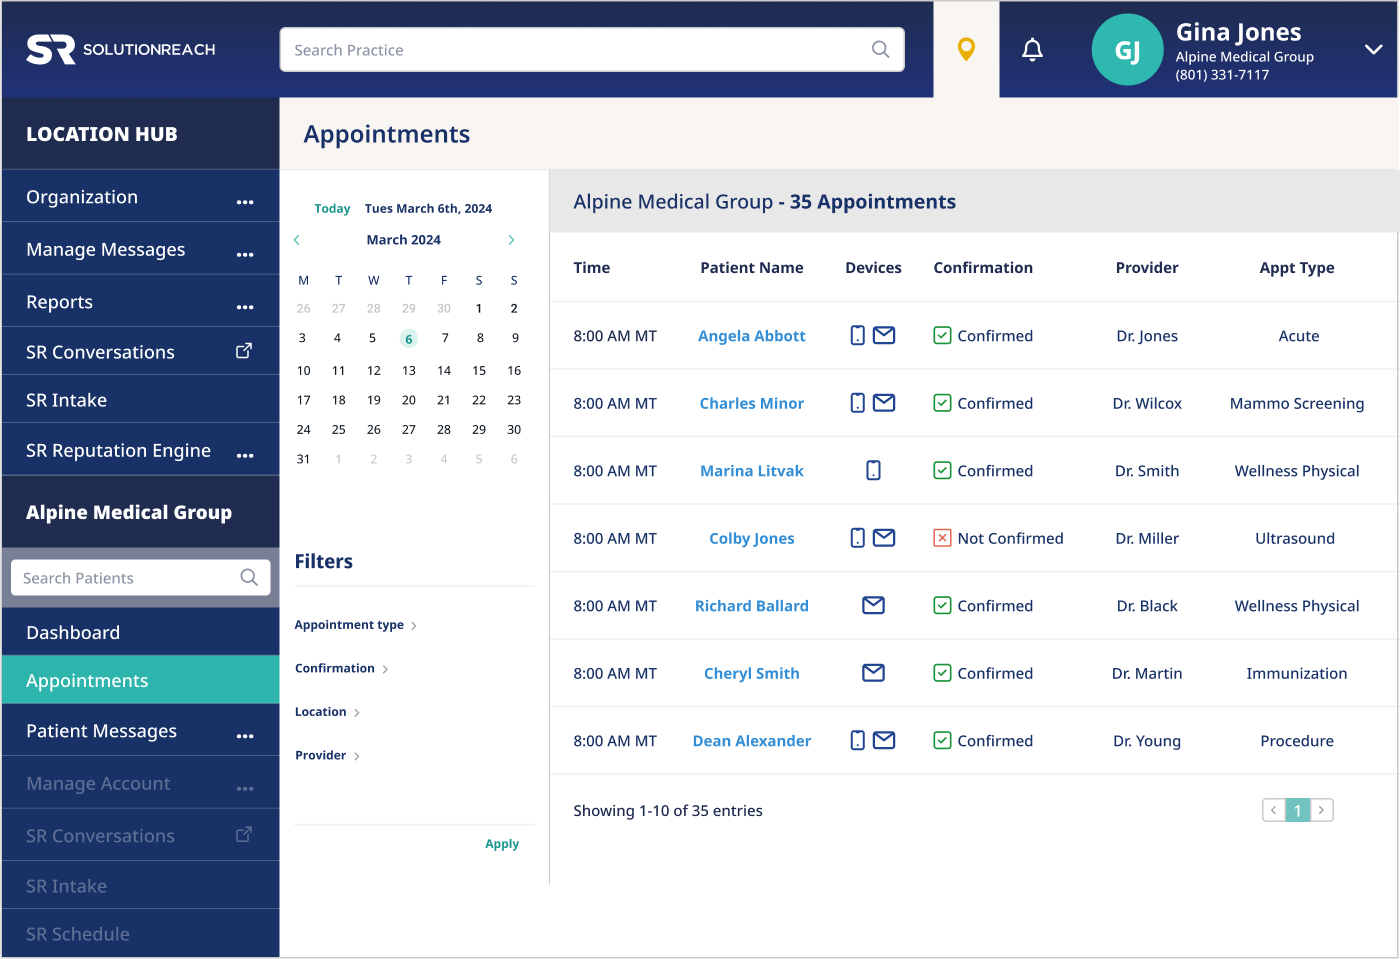1400x959 pixels.
Task: Click the email icon in Angela Abbott's row
Action: click(884, 336)
